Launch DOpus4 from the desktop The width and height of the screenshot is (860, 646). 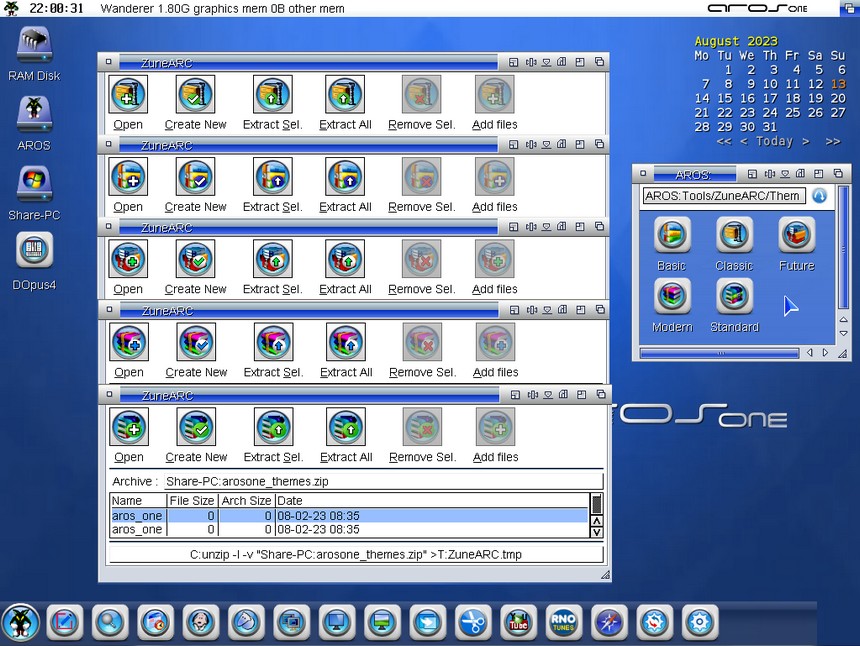(34, 250)
